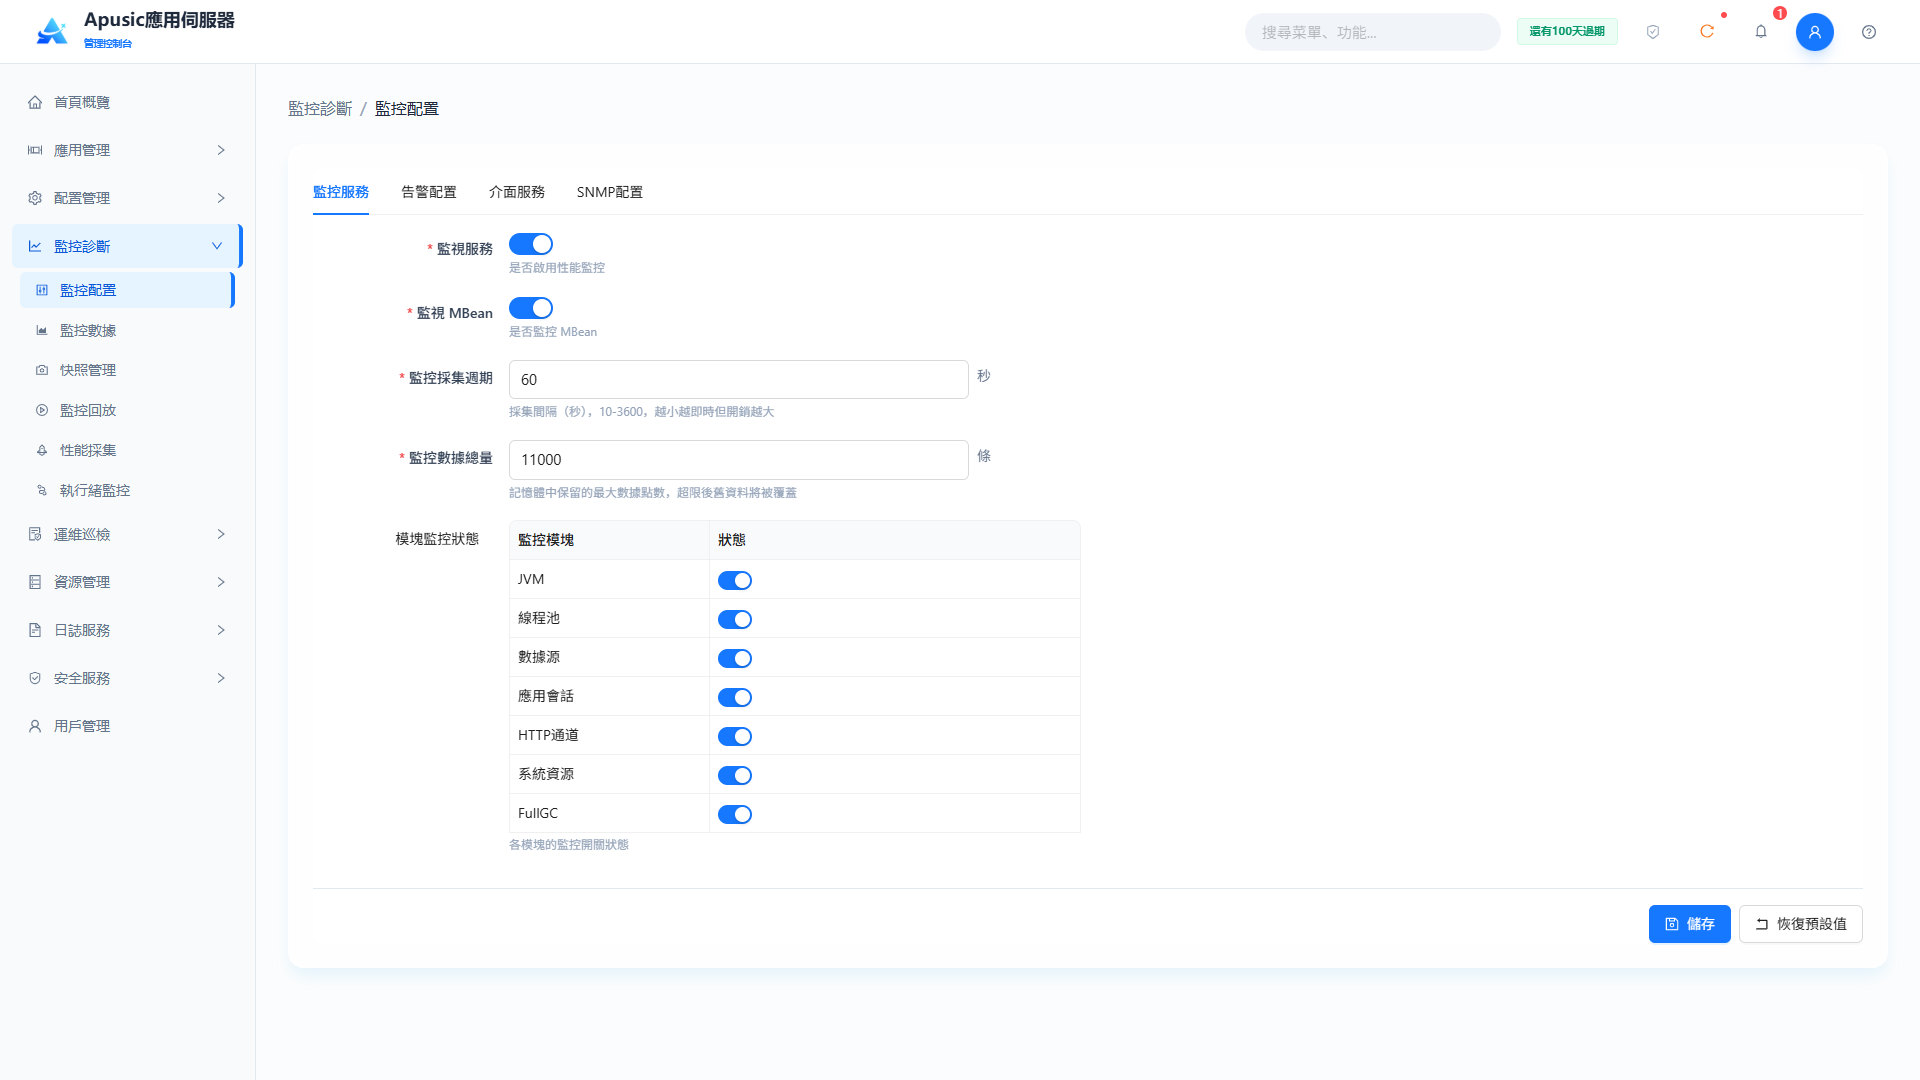Click the 配置管理 gear icon

pos(35,198)
